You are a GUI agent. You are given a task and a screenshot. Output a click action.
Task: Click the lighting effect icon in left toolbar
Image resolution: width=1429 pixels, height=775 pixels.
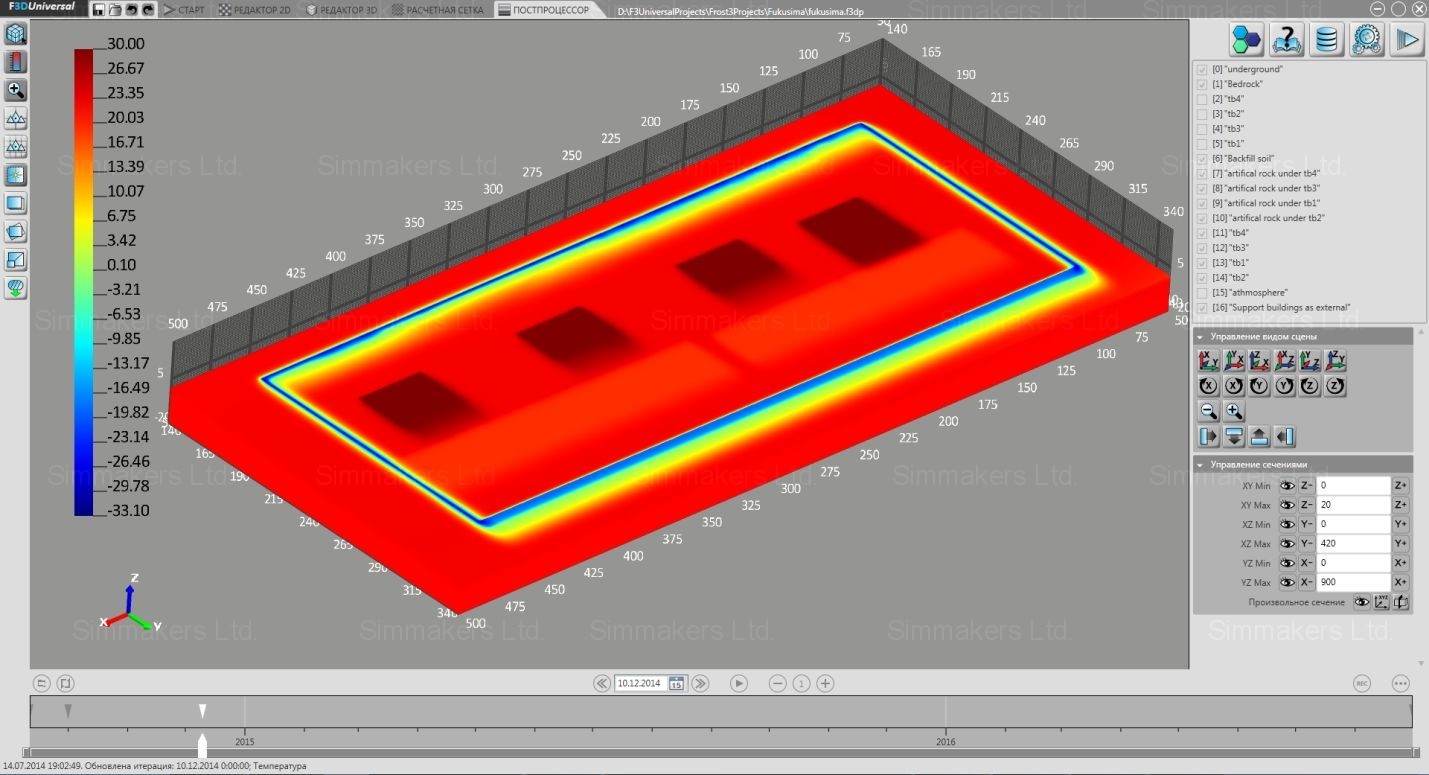16,175
